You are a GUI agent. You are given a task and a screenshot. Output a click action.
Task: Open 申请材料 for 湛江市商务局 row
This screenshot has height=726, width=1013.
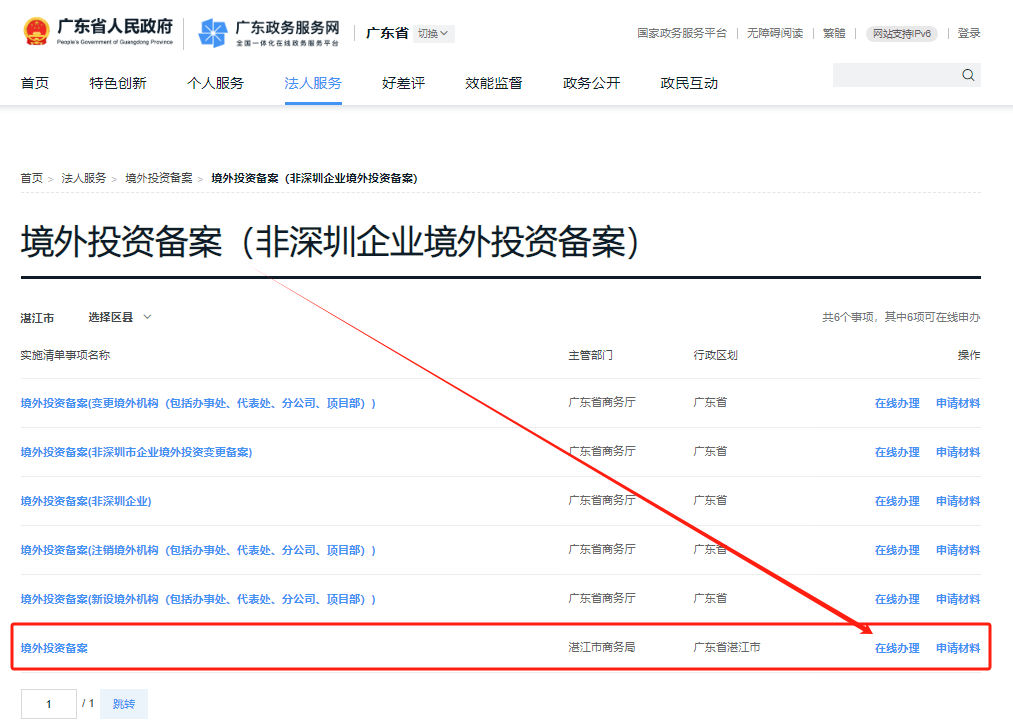(x=957, y=648)
